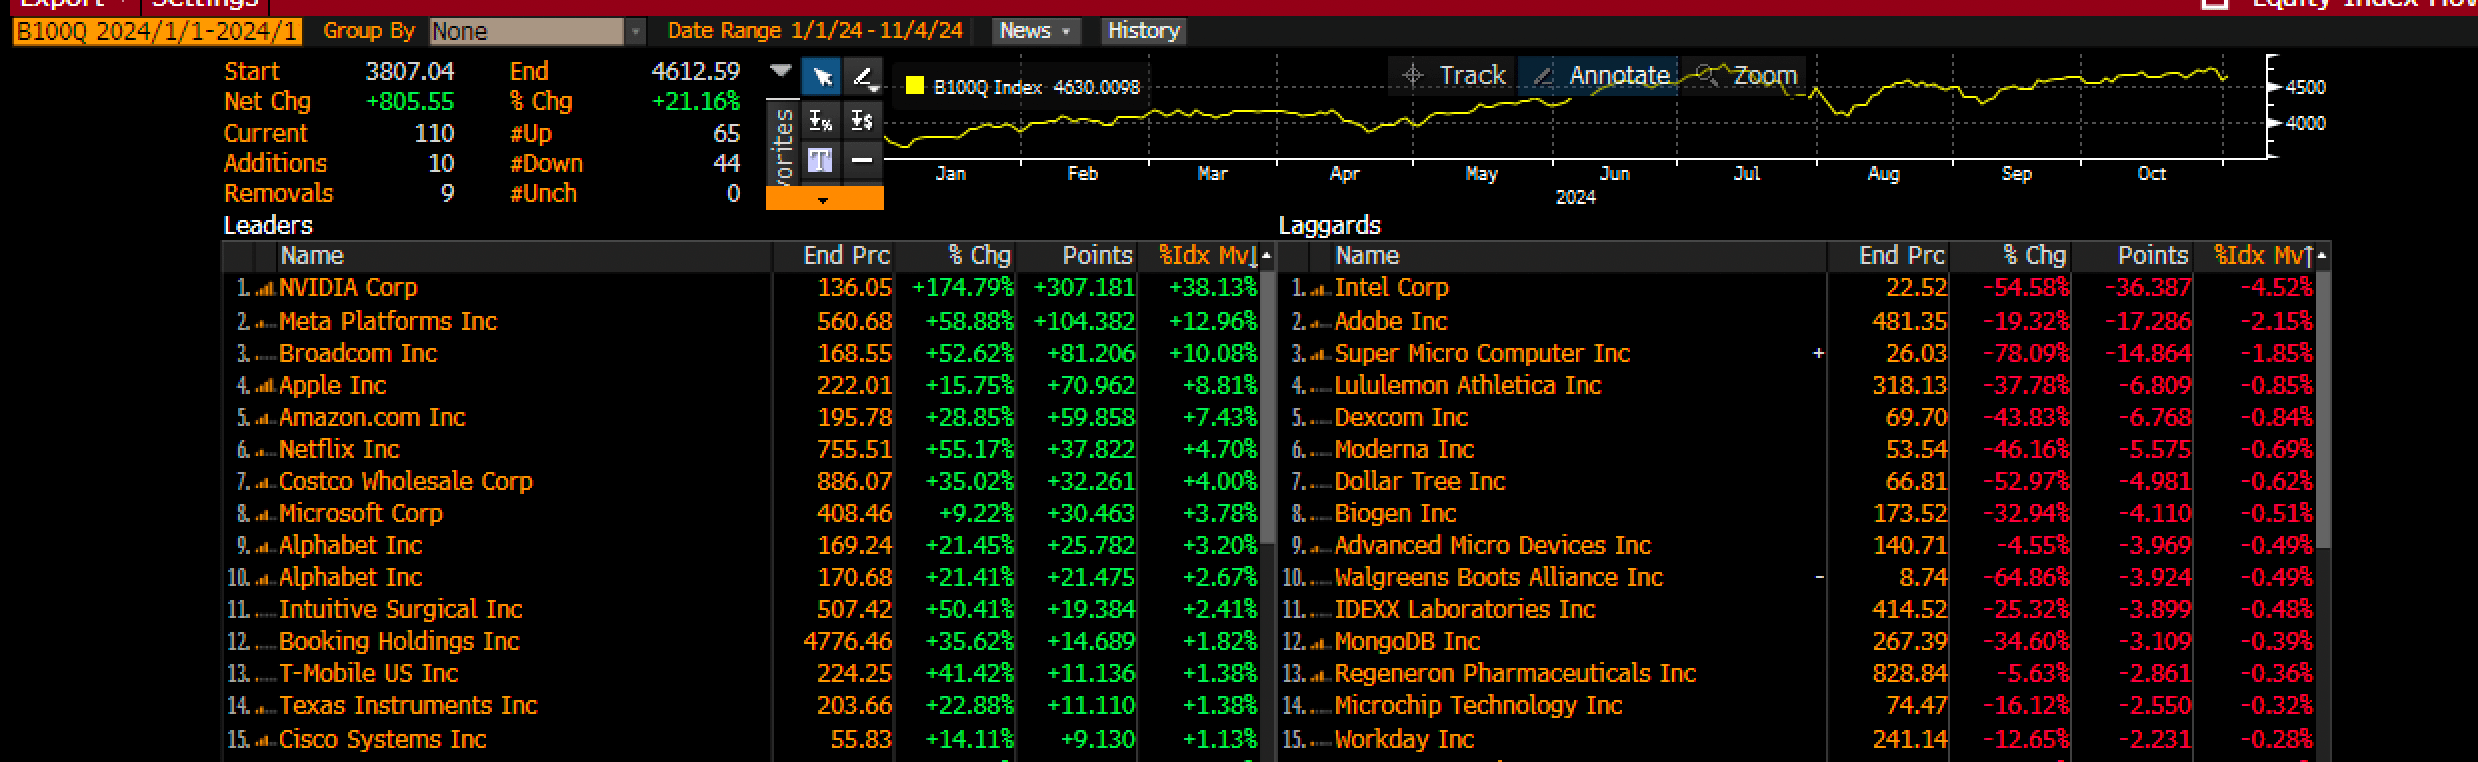Click plus marker on Super Micro Computer row
This screenshot has height=762, width=2478.
tap(1818, 353)
